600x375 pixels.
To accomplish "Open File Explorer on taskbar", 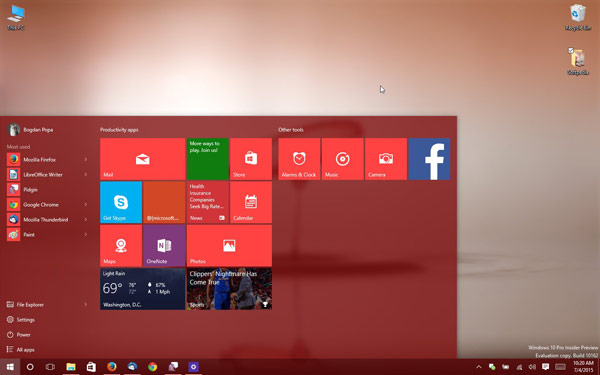I will 71,367.
